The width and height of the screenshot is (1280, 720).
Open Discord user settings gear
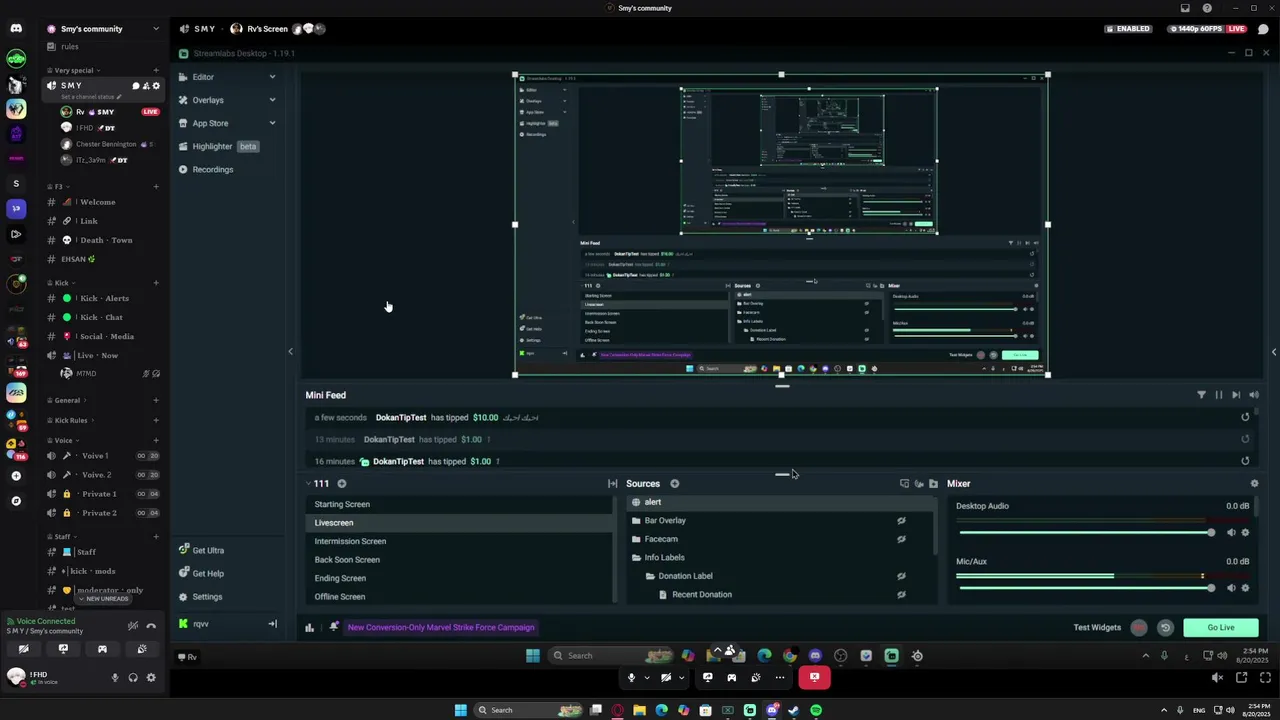pyautogui.click(x=151, y=677)
